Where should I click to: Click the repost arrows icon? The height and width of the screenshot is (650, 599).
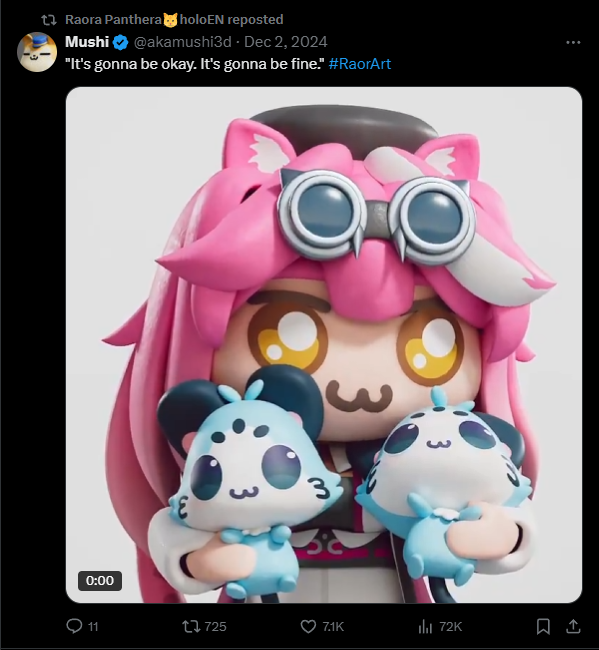[191, 626]
